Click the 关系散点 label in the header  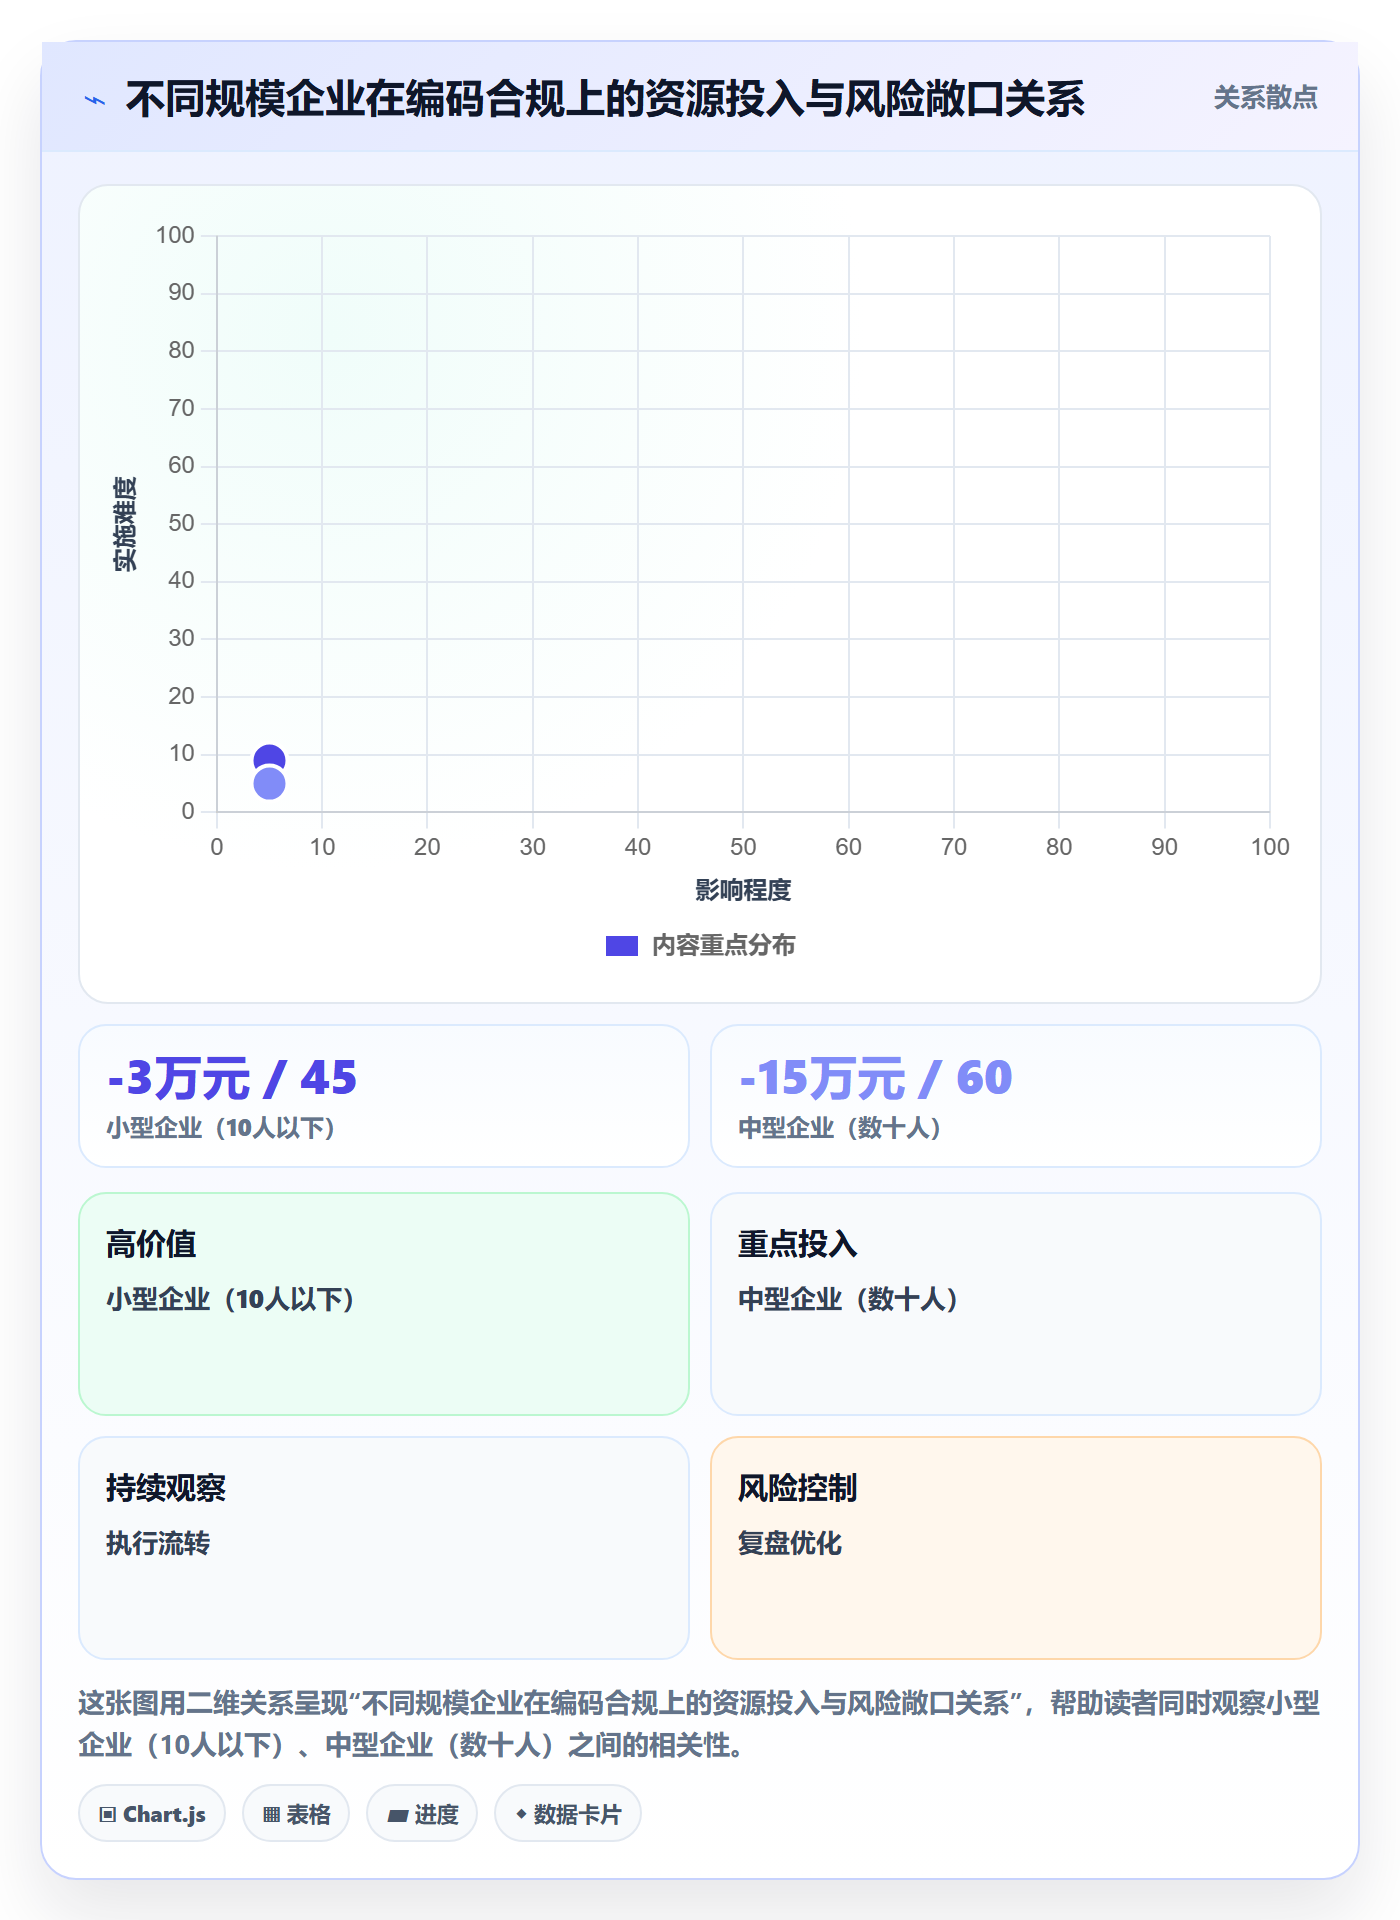pyautogui.click(x=1265, y=98)
